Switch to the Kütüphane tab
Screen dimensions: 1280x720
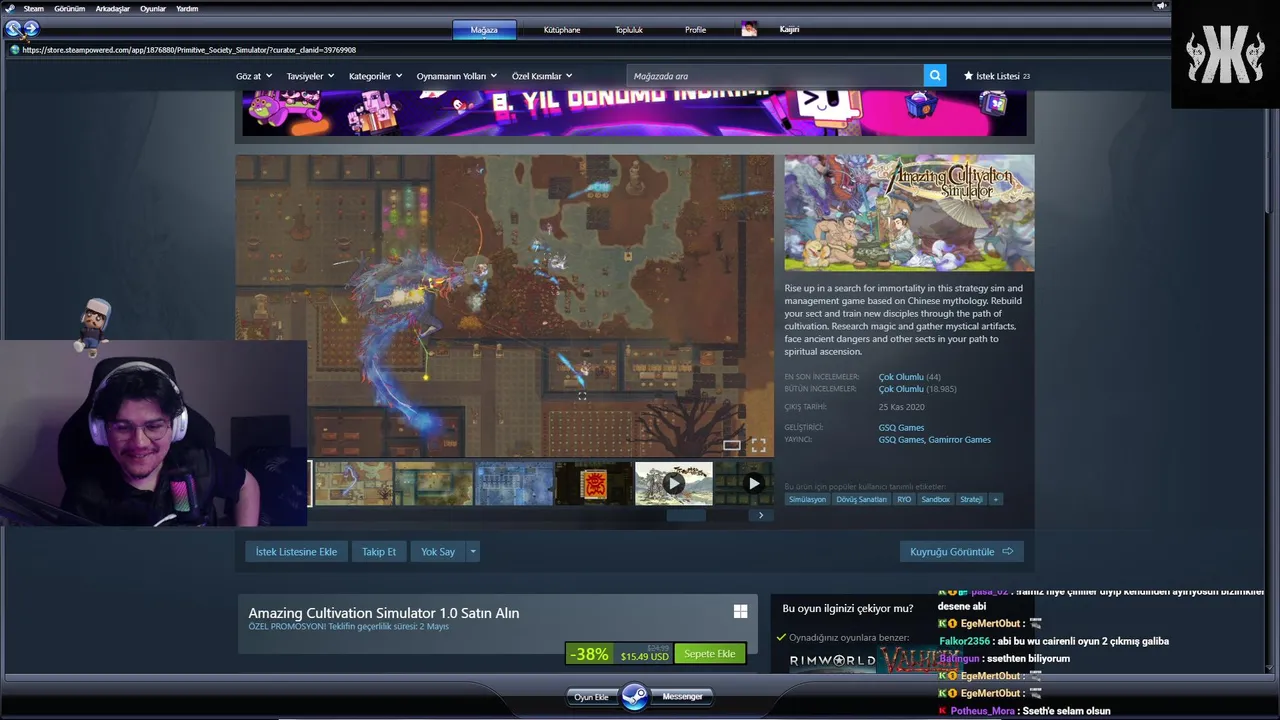562,30
